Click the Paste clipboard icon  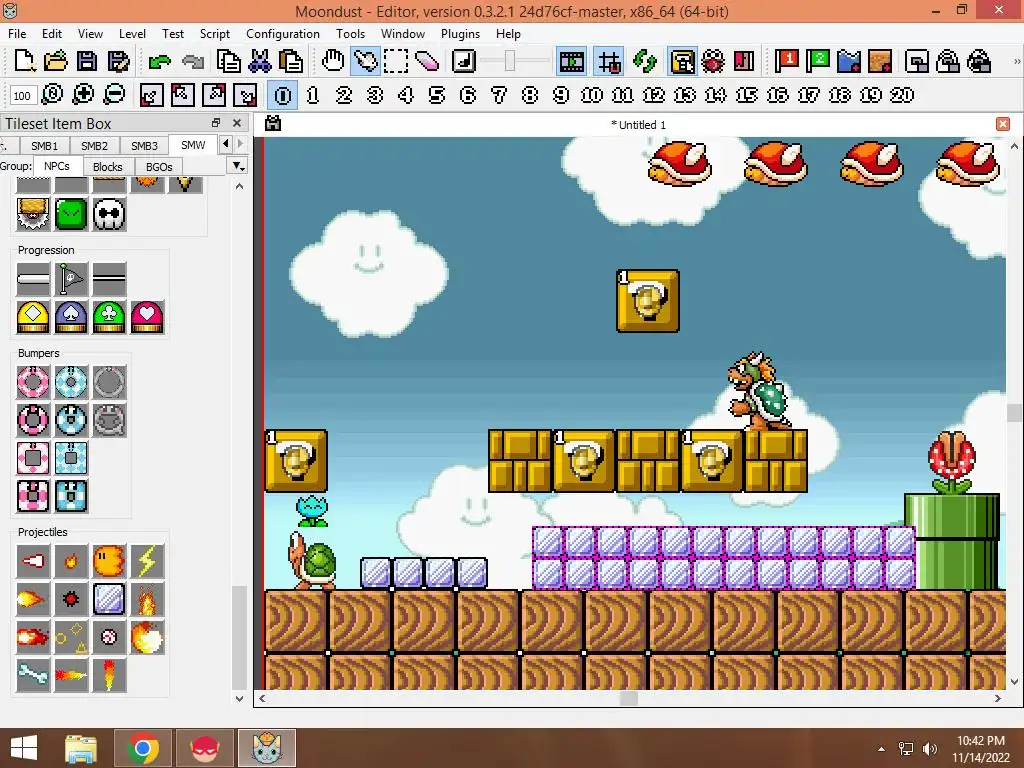[x=291, y=61]
